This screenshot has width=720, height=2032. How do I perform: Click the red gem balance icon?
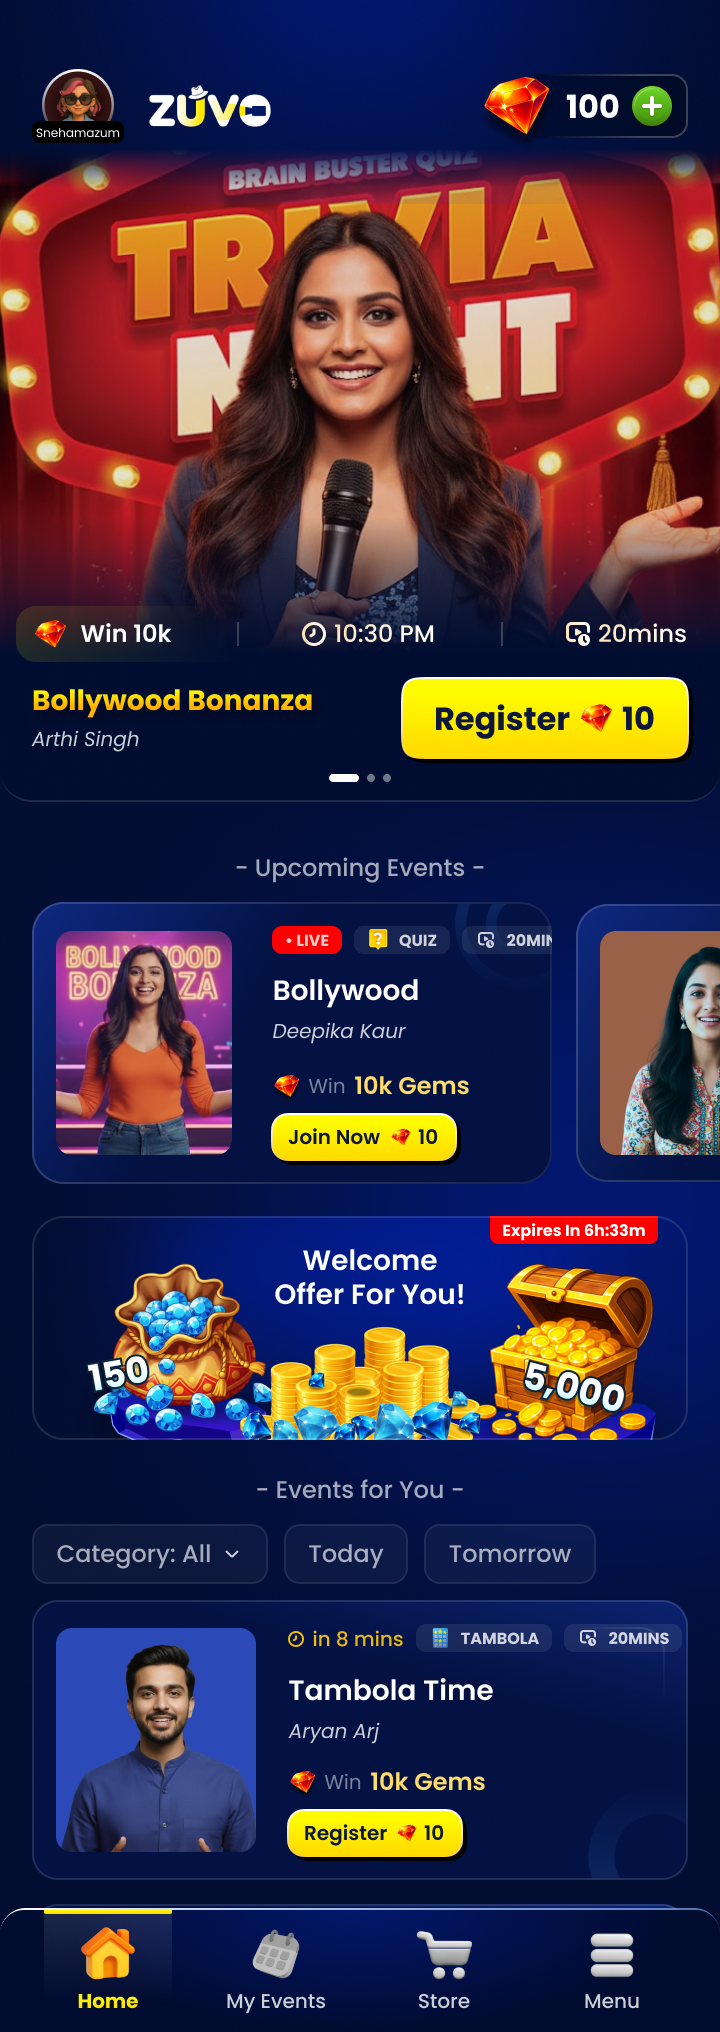(x=517, y=105)
